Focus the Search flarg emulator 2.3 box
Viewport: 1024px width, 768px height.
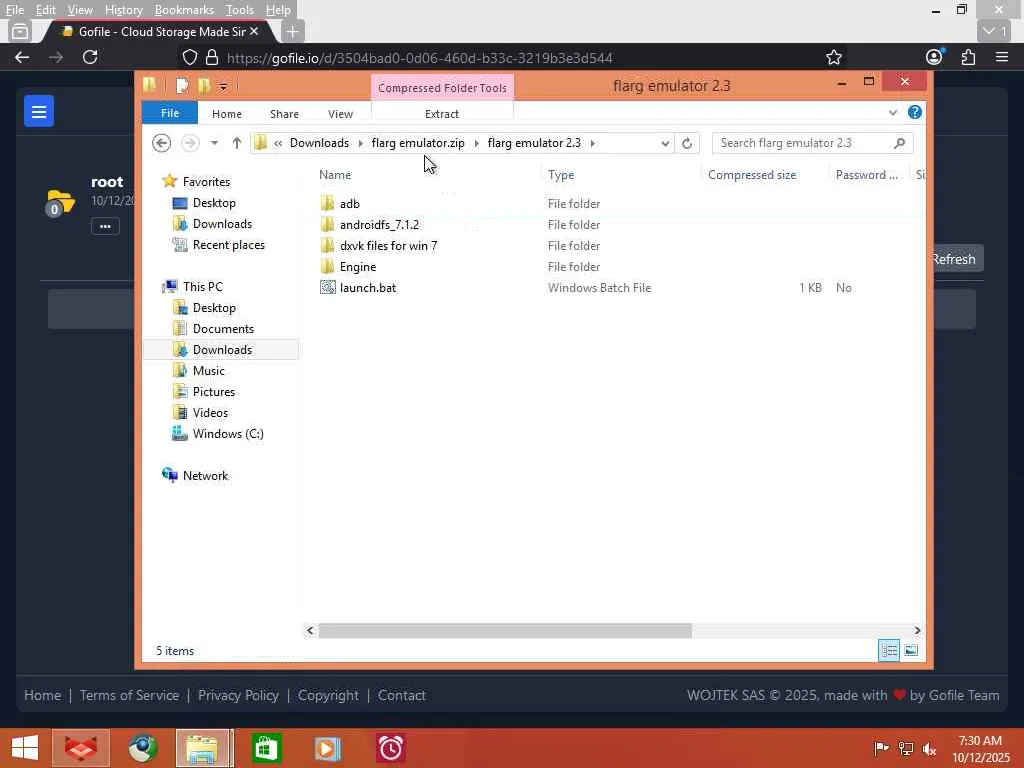pyautogui.click(x=812, y=143)
